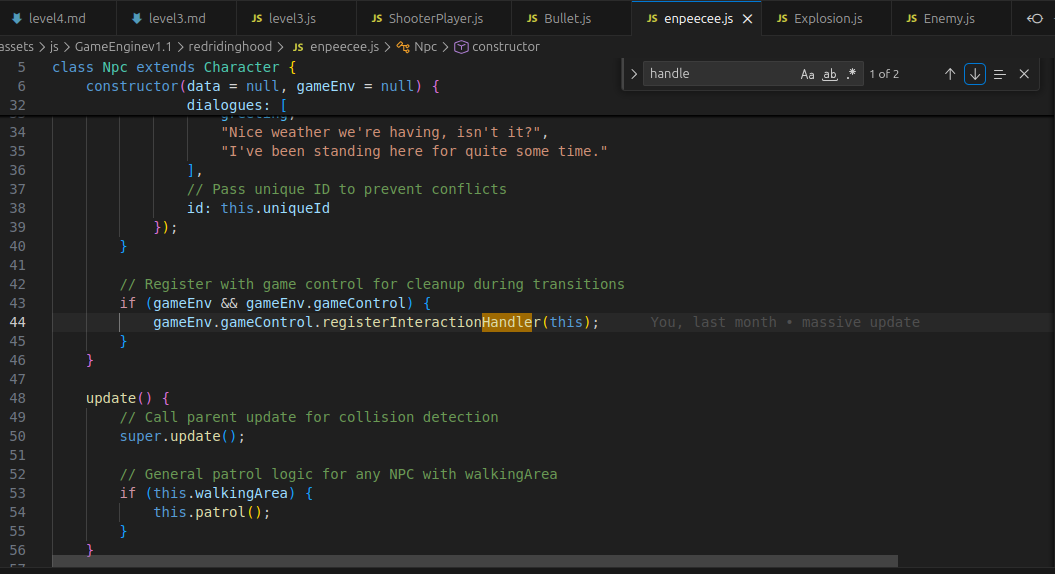This screenshot has width=1055, height=574.
Task: Click the horizontal scrollbar at bottom
Action: pos(475,561)
